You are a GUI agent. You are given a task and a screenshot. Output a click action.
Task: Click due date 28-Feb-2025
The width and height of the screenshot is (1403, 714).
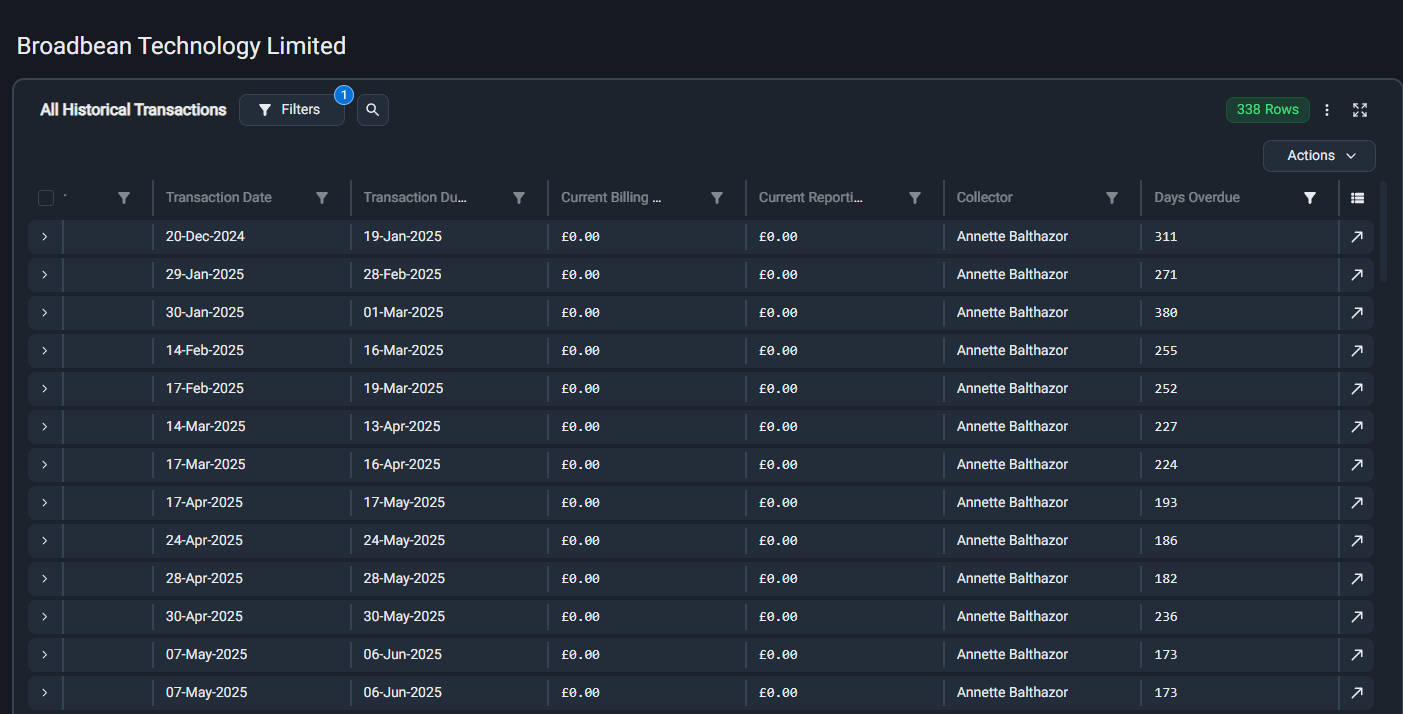(x=404, y=275)
